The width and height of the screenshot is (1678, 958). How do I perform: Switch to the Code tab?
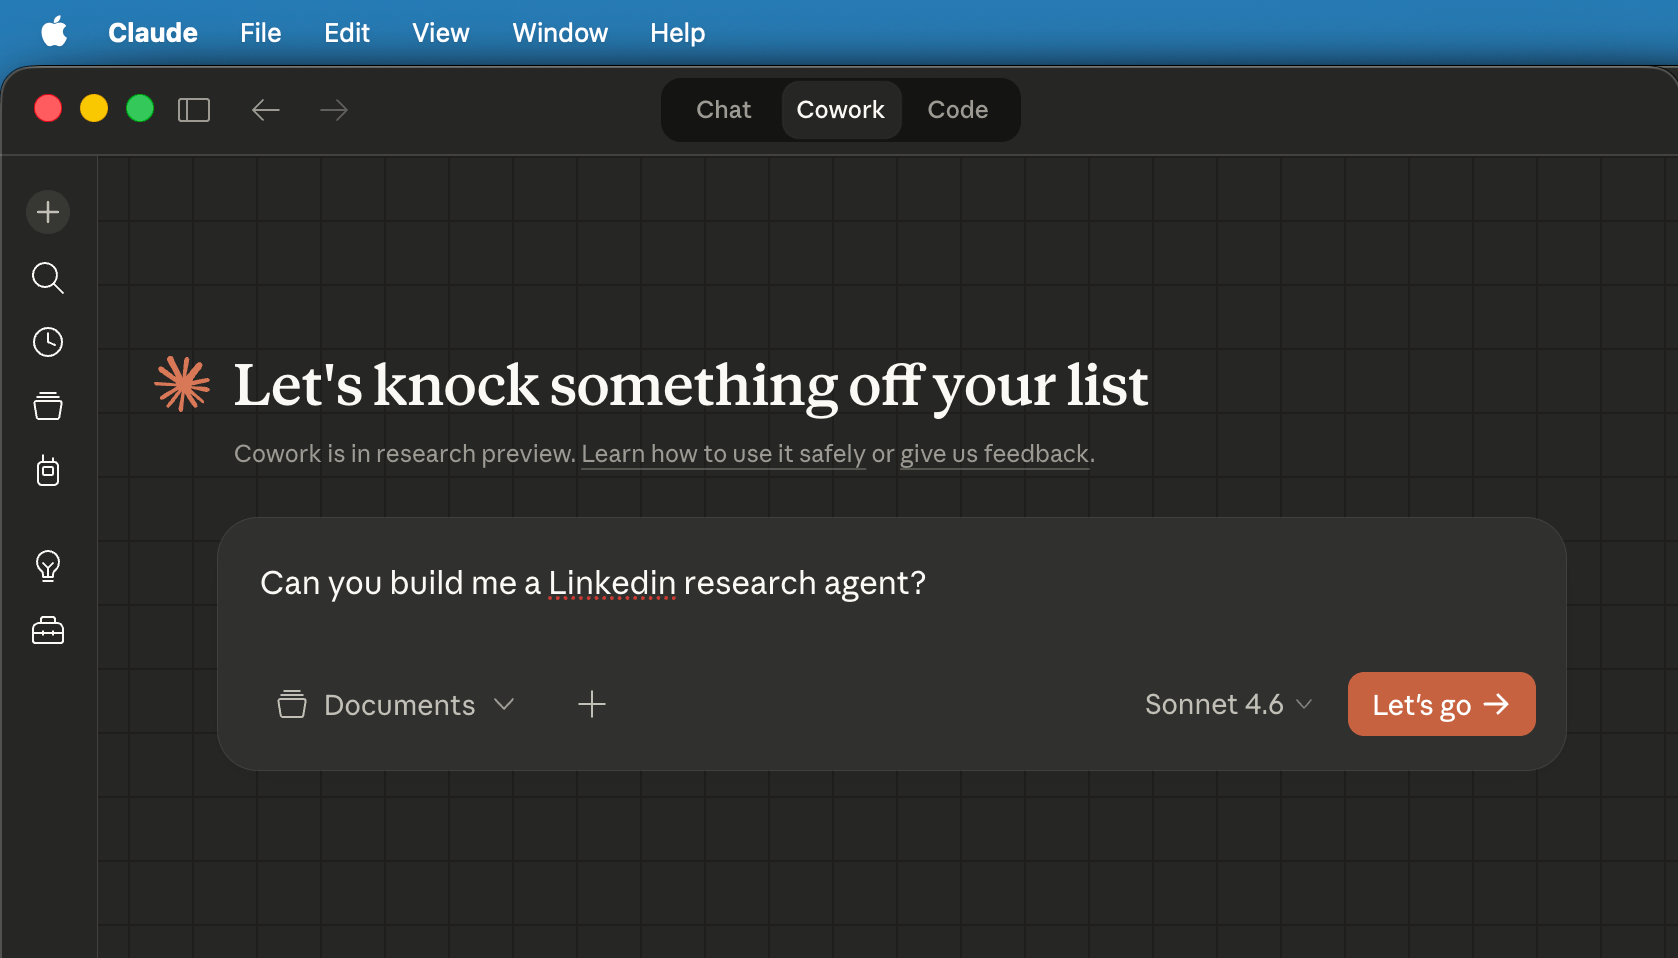pos(957,110)
